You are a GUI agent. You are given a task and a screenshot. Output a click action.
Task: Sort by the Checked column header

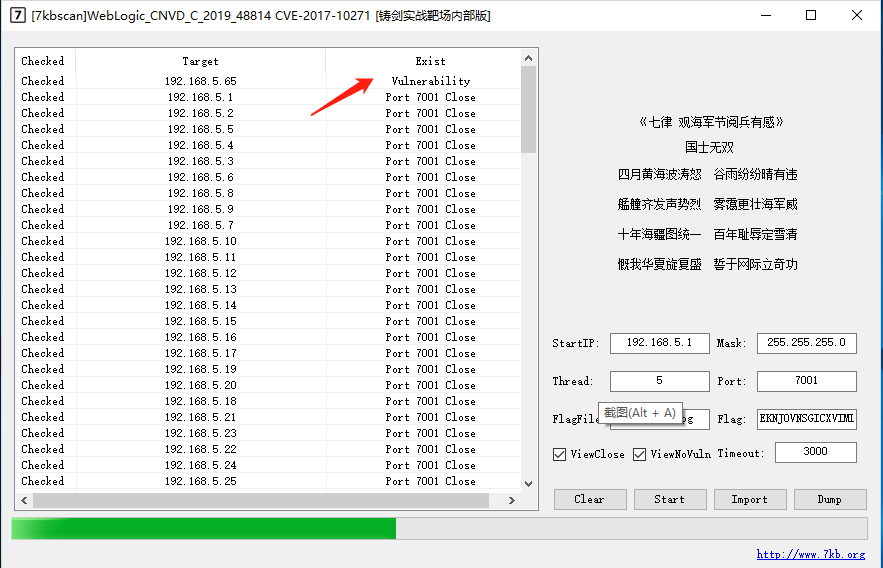click(45, 61)
